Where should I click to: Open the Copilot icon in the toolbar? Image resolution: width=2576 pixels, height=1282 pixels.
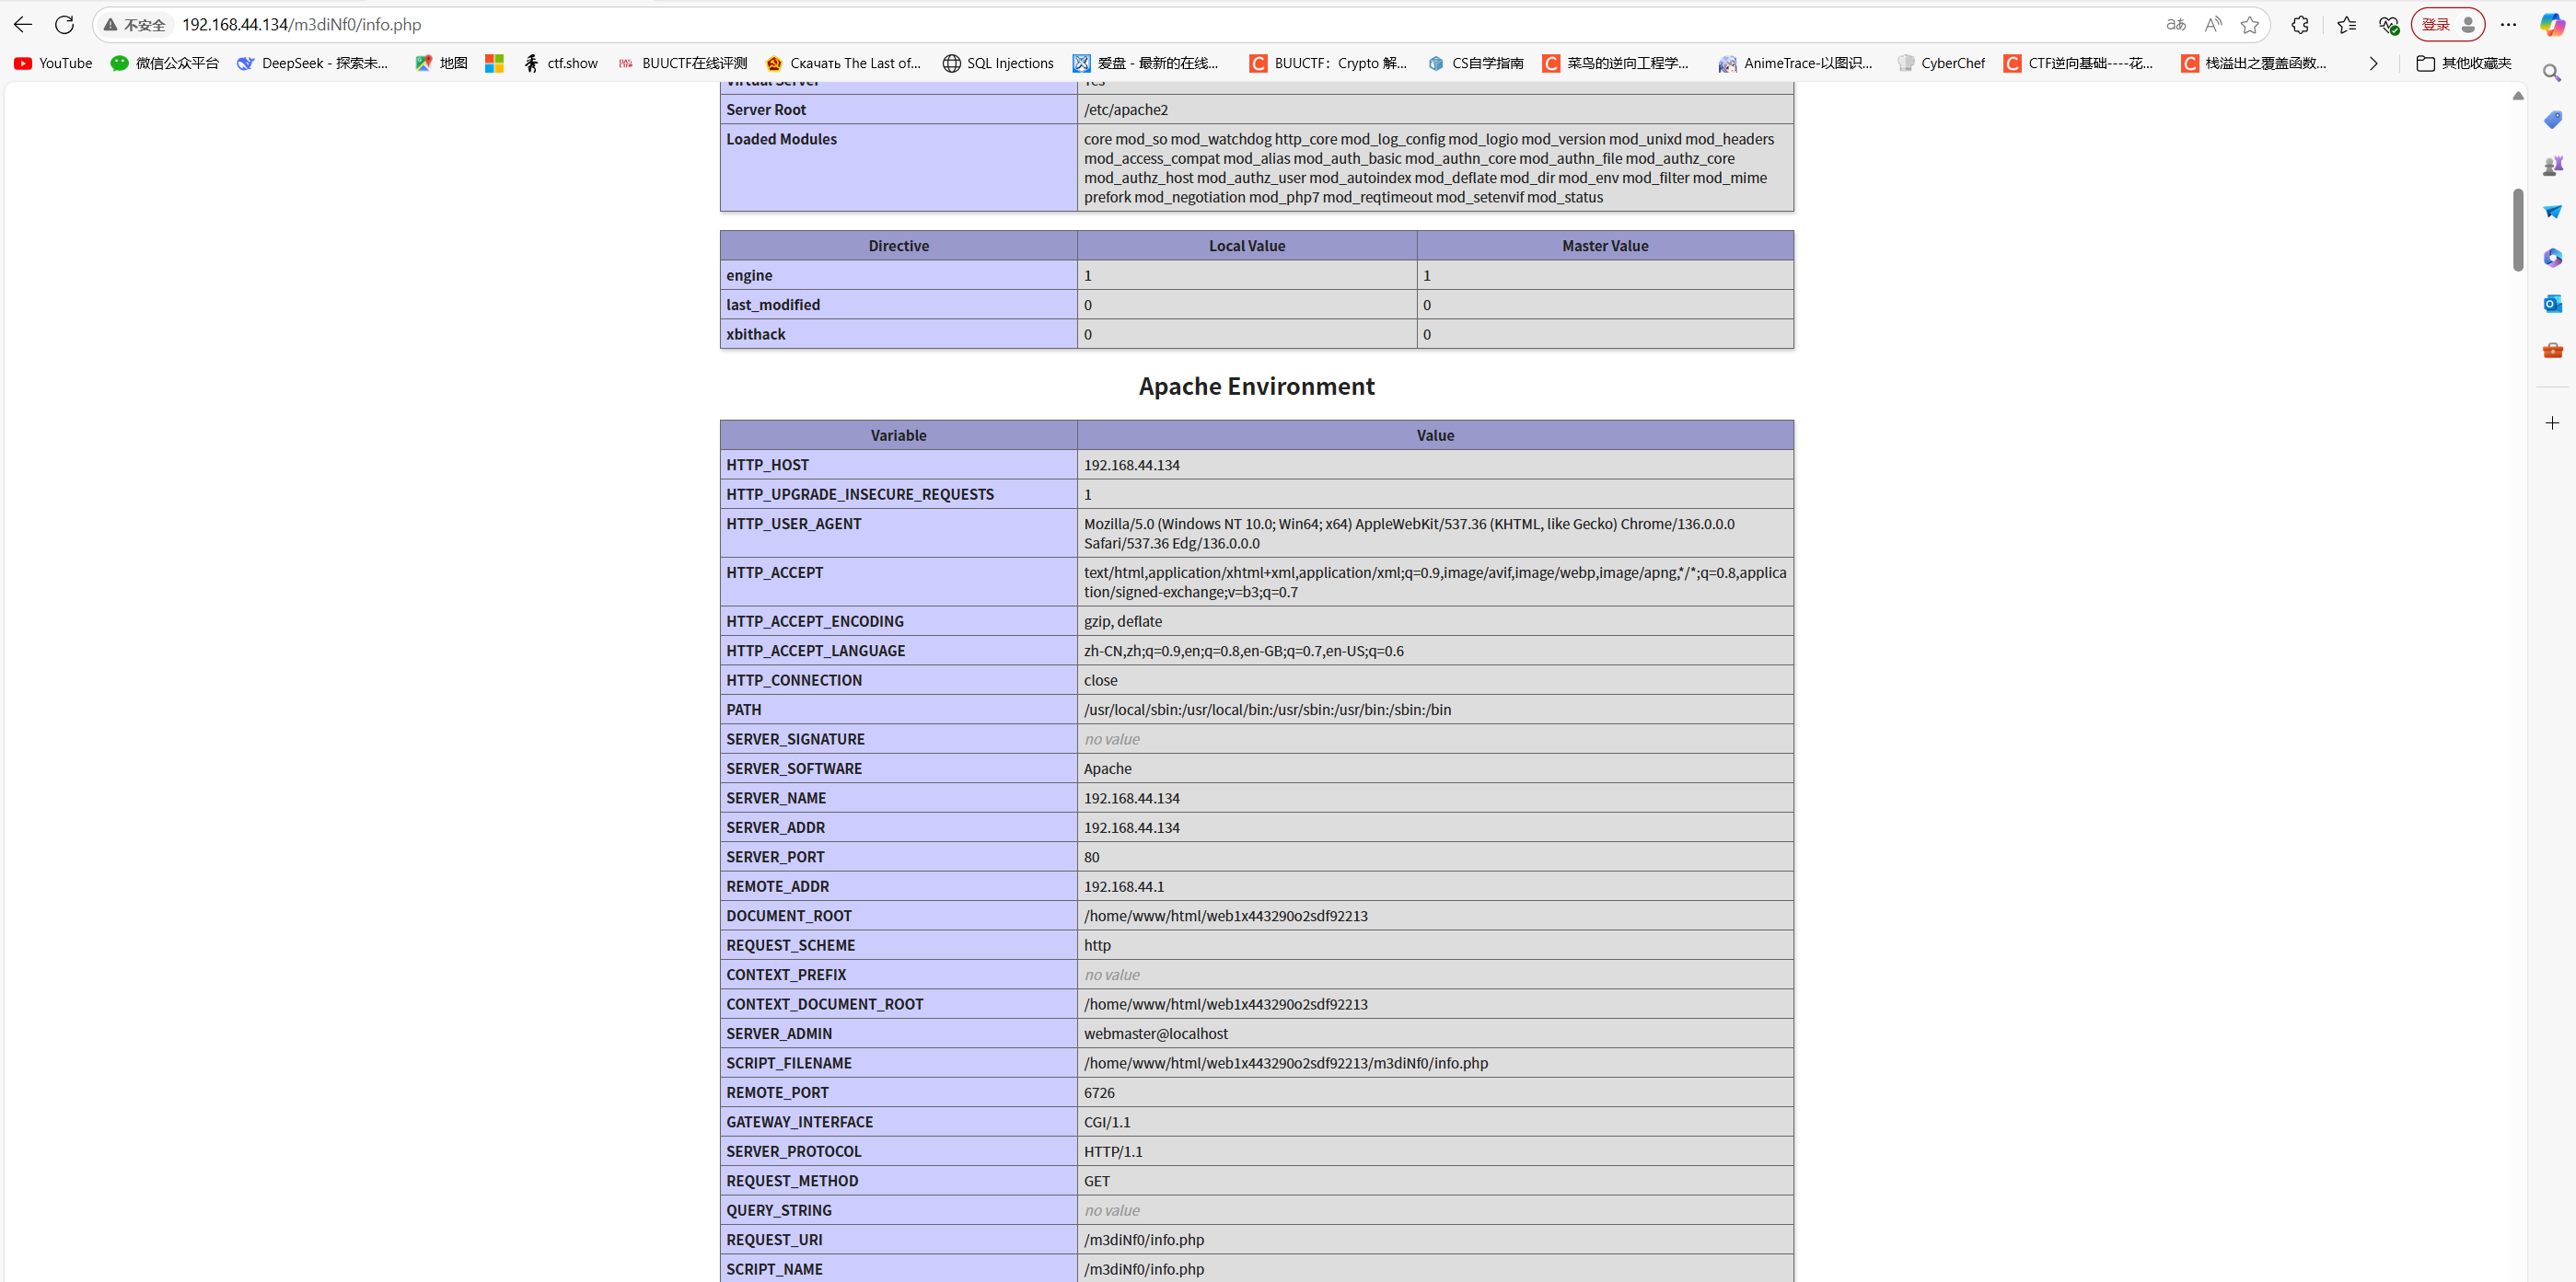(x=2551, y=24)
